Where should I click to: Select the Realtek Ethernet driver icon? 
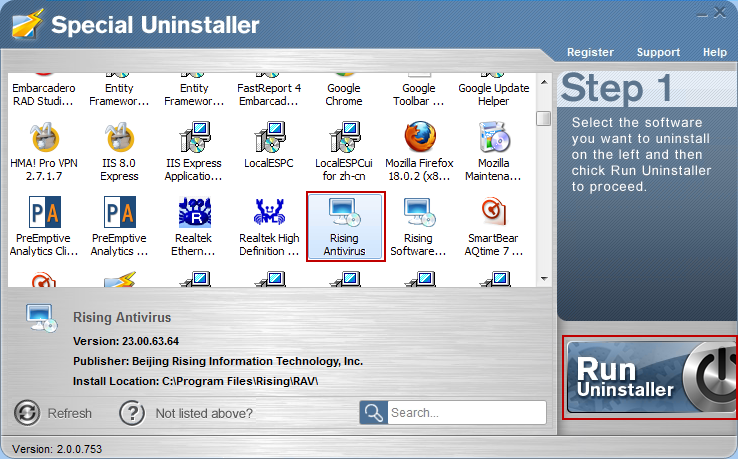(x=194, y=212)
